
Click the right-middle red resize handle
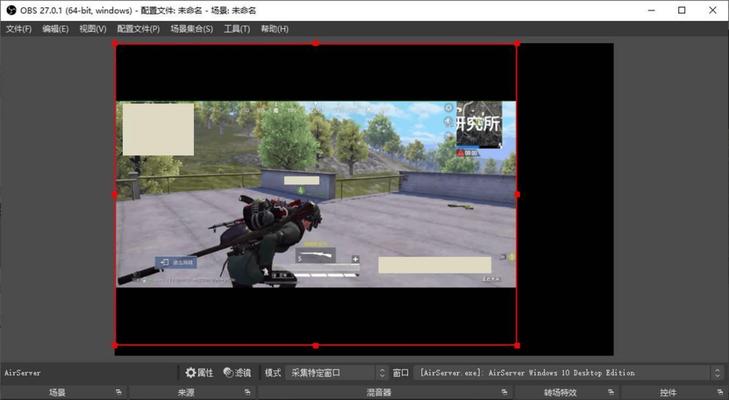[517, 194]
